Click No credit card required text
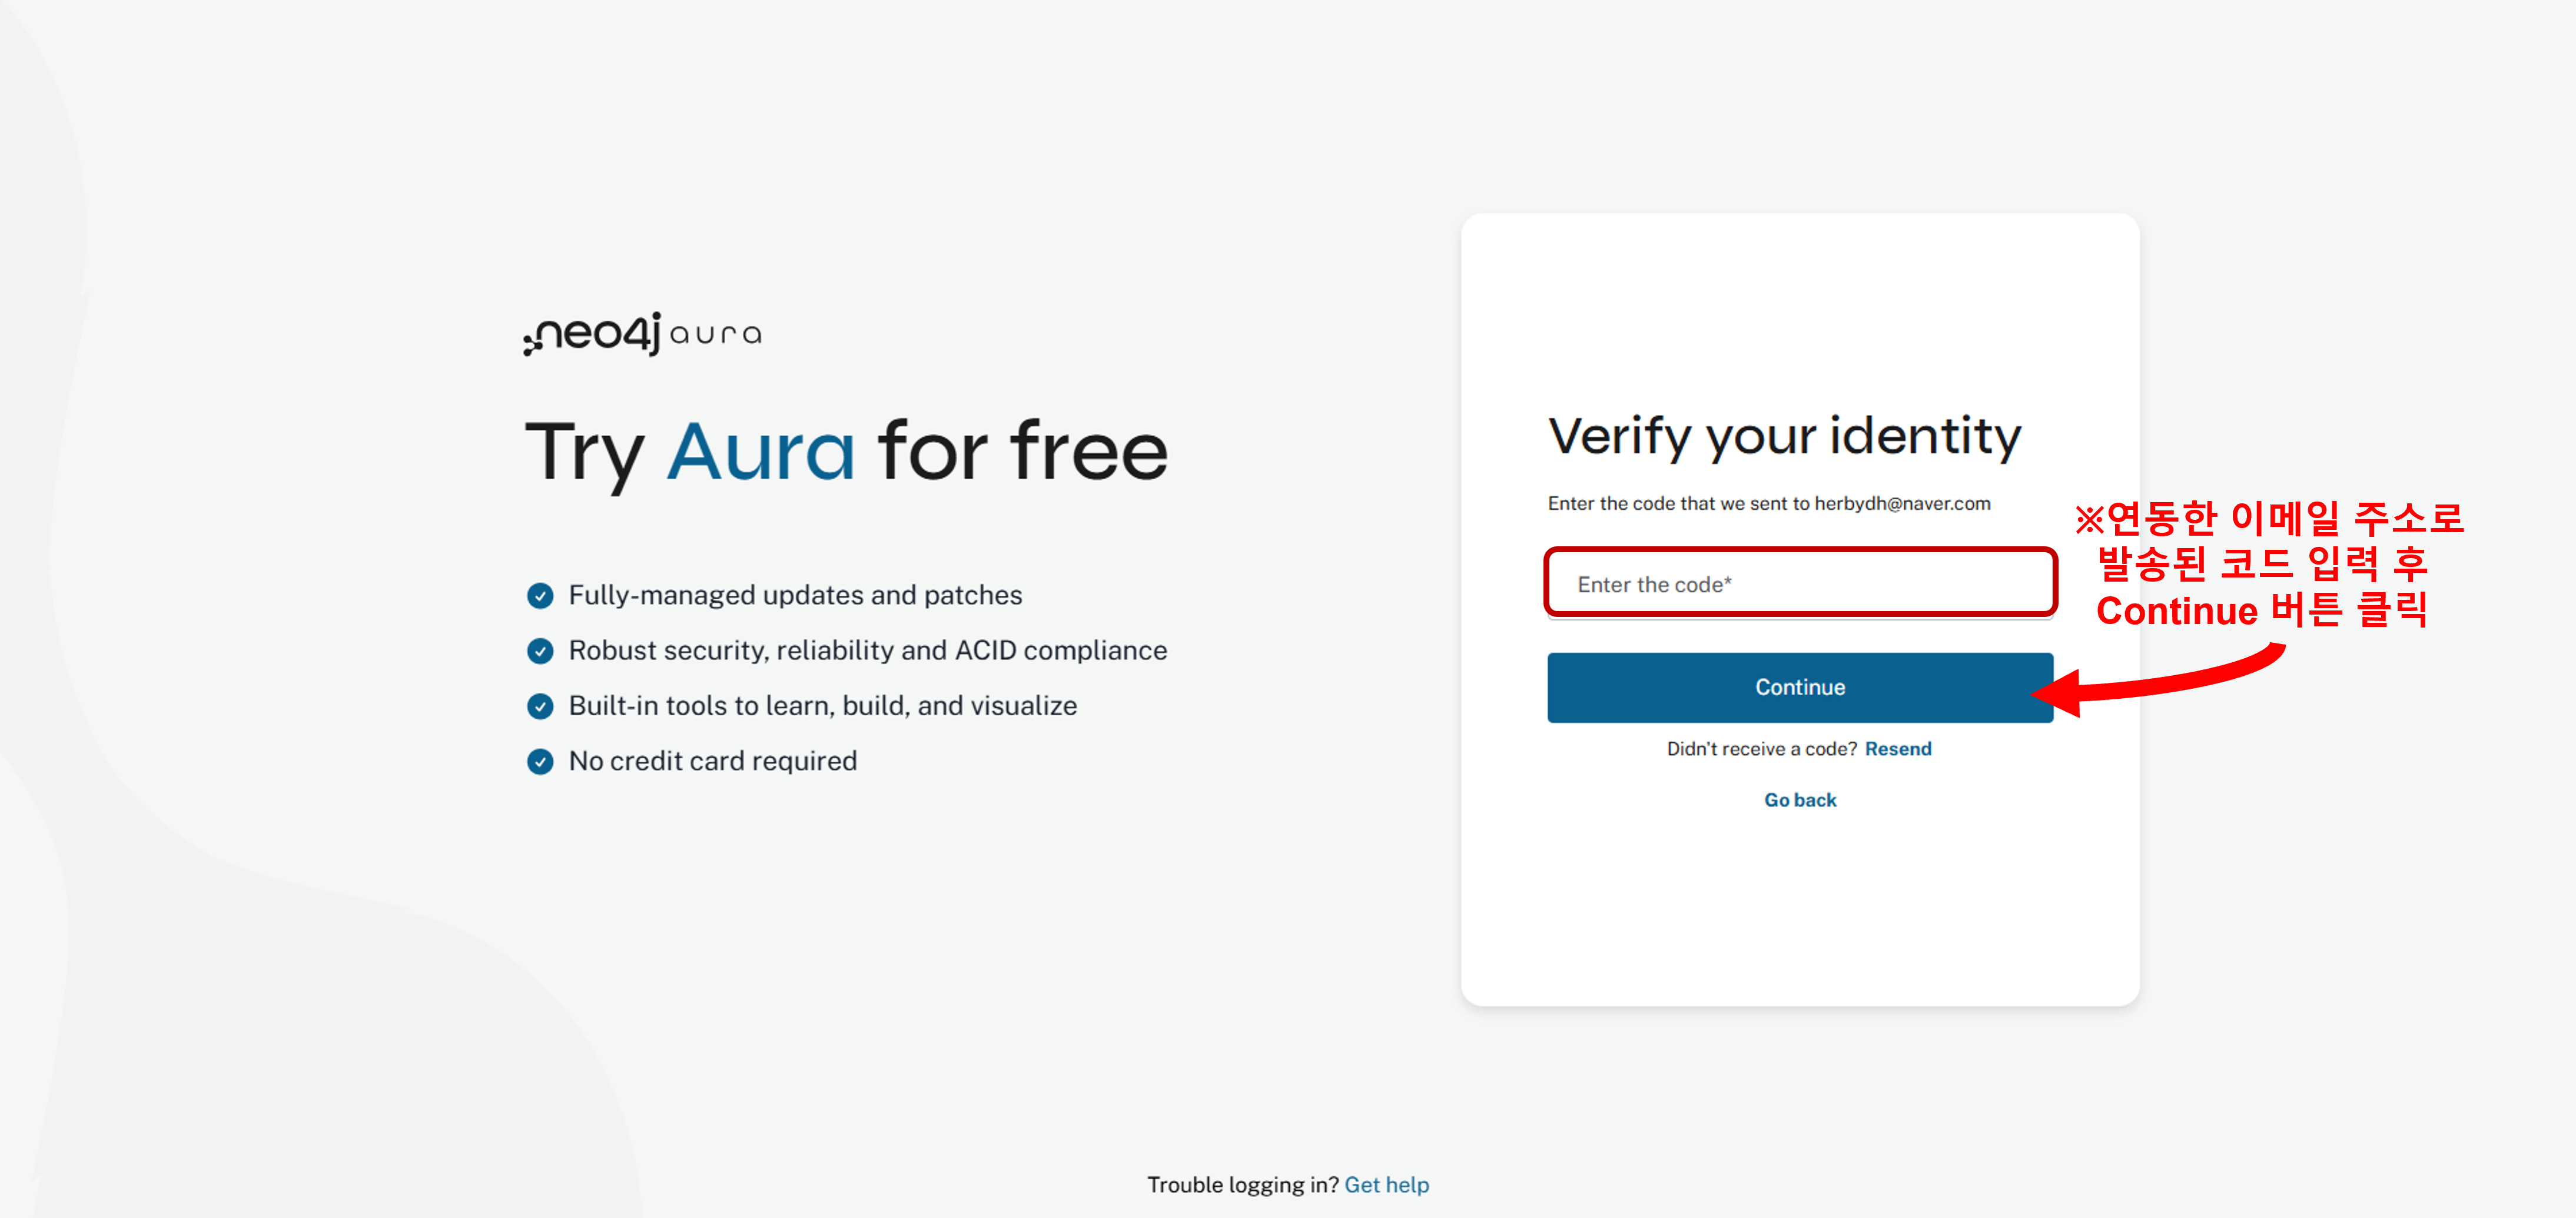Screen dimensions: 2576x1218 712,762
